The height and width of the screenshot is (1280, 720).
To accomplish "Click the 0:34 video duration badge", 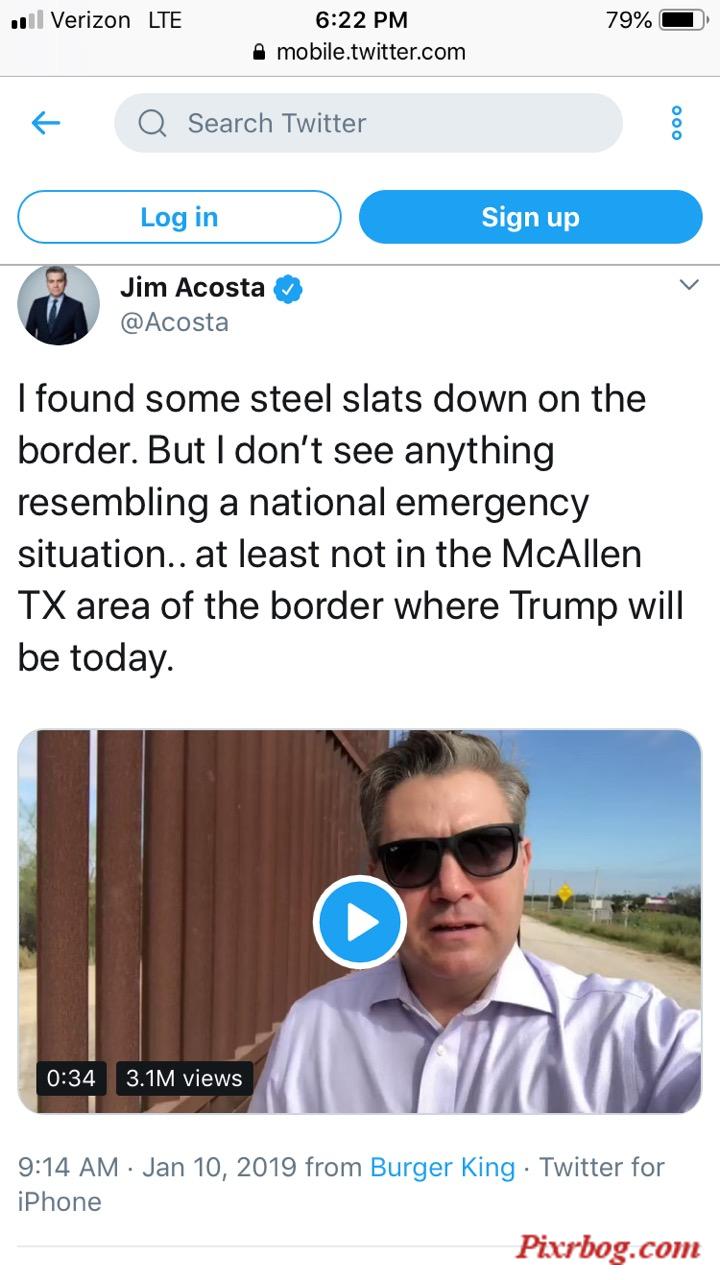I will (x=71, y=1078).
